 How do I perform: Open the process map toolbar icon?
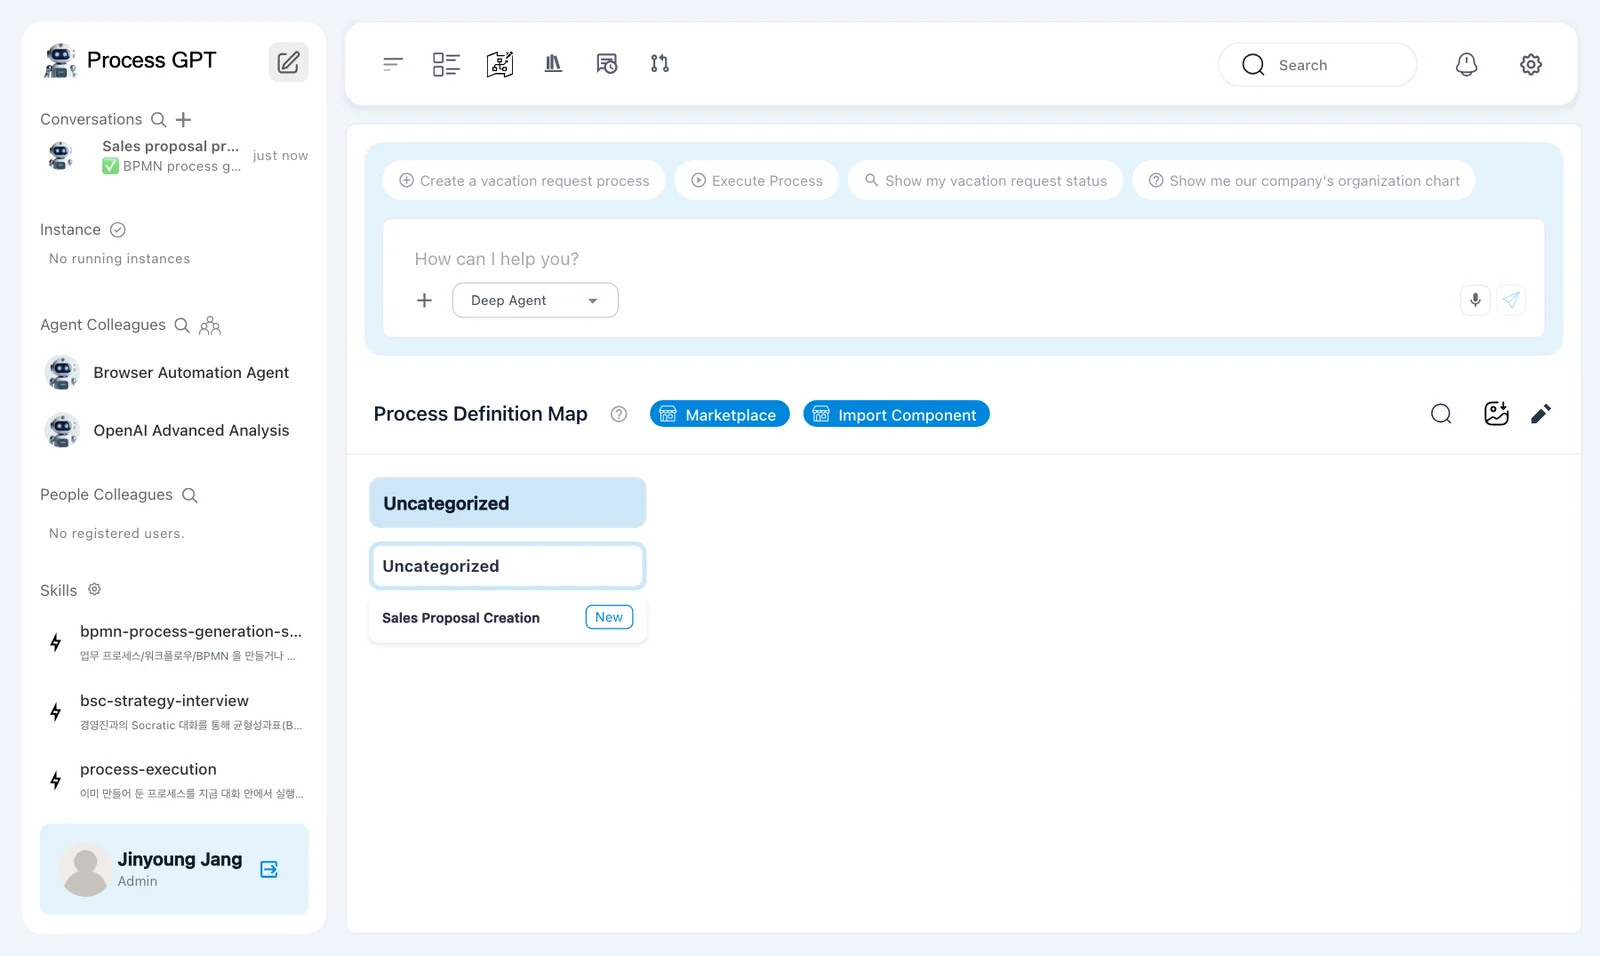500,64
